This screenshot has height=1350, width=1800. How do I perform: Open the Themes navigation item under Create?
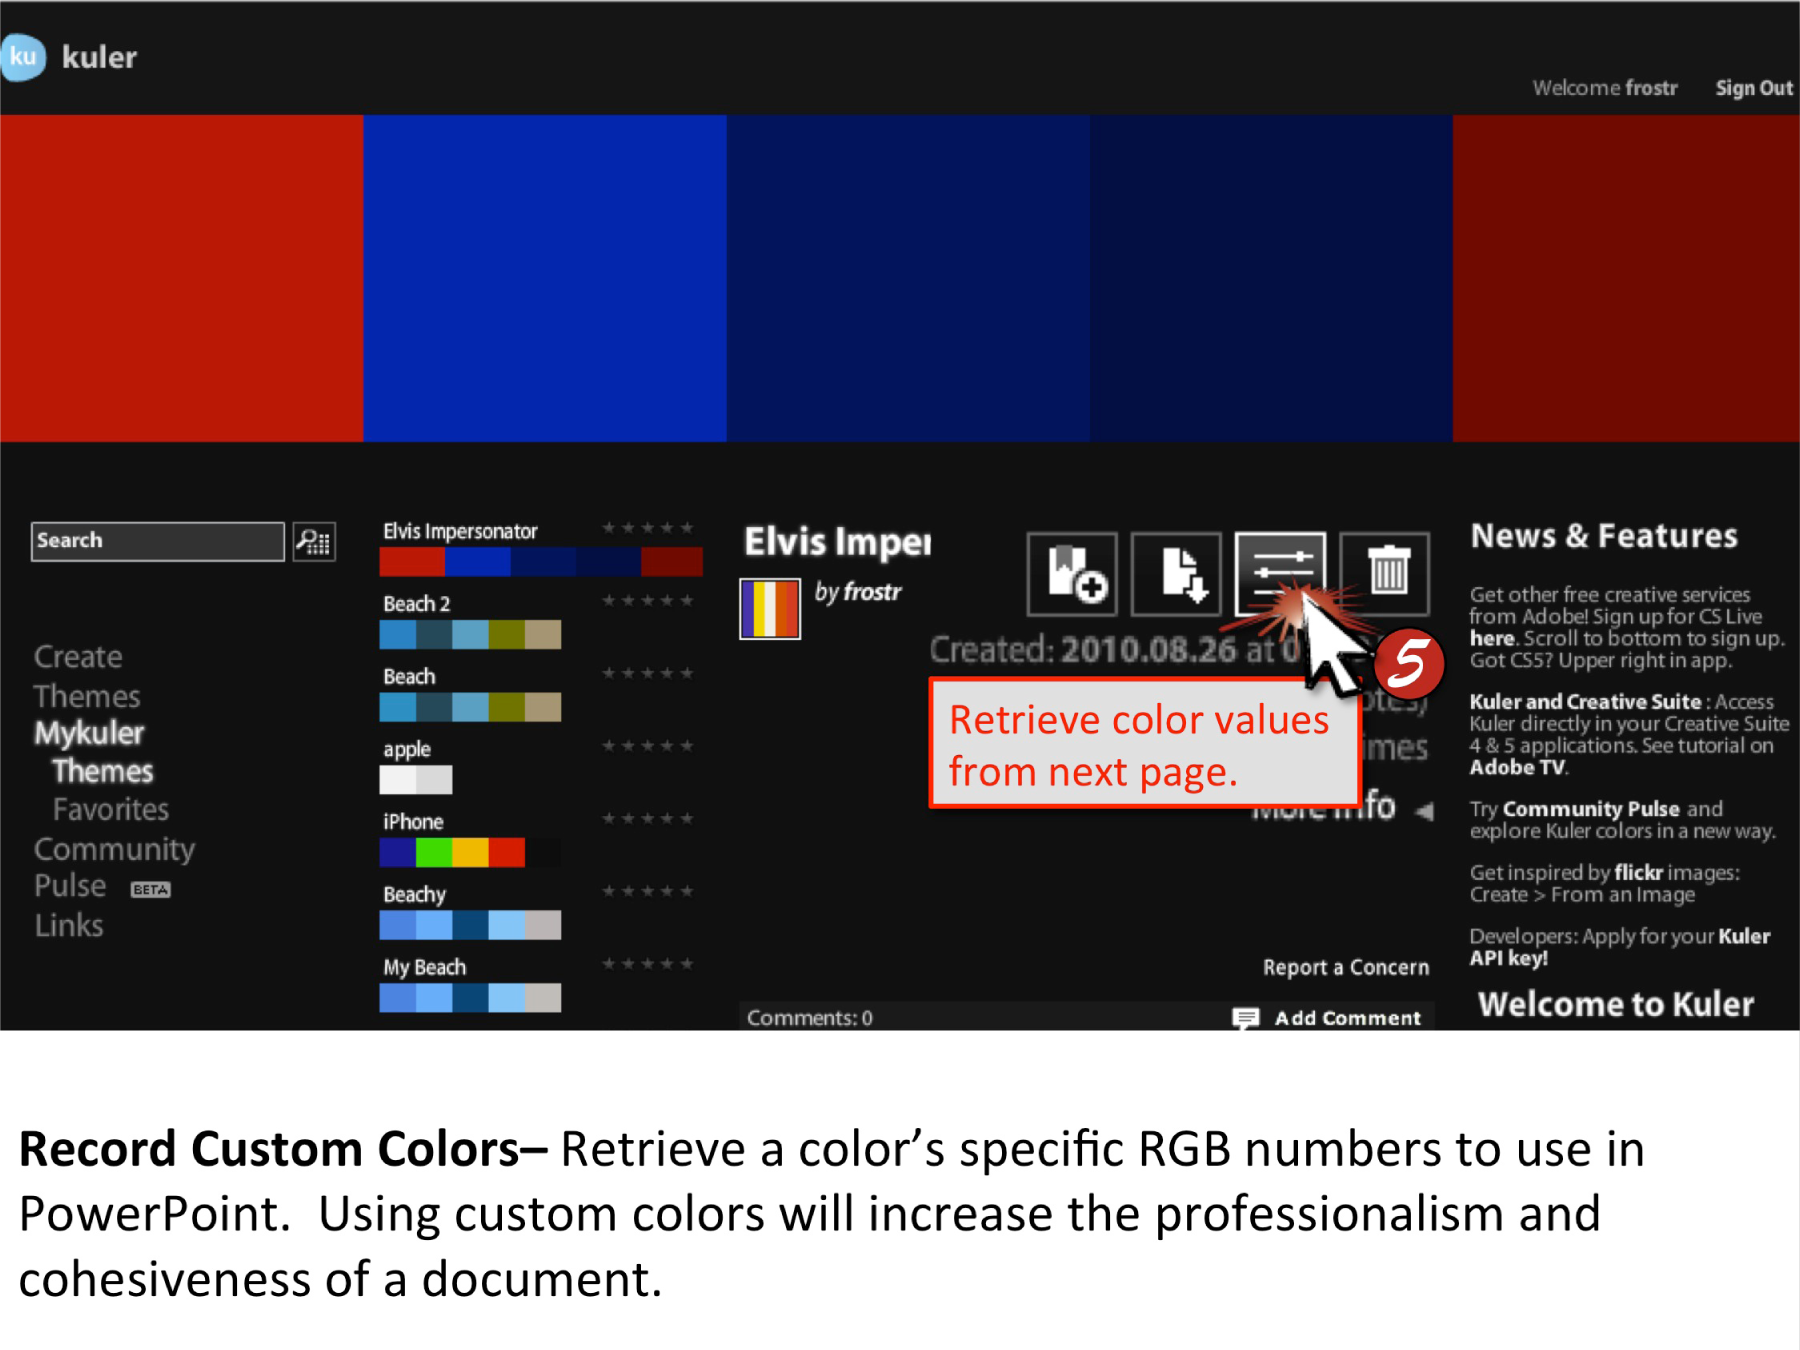click(87, 696)
